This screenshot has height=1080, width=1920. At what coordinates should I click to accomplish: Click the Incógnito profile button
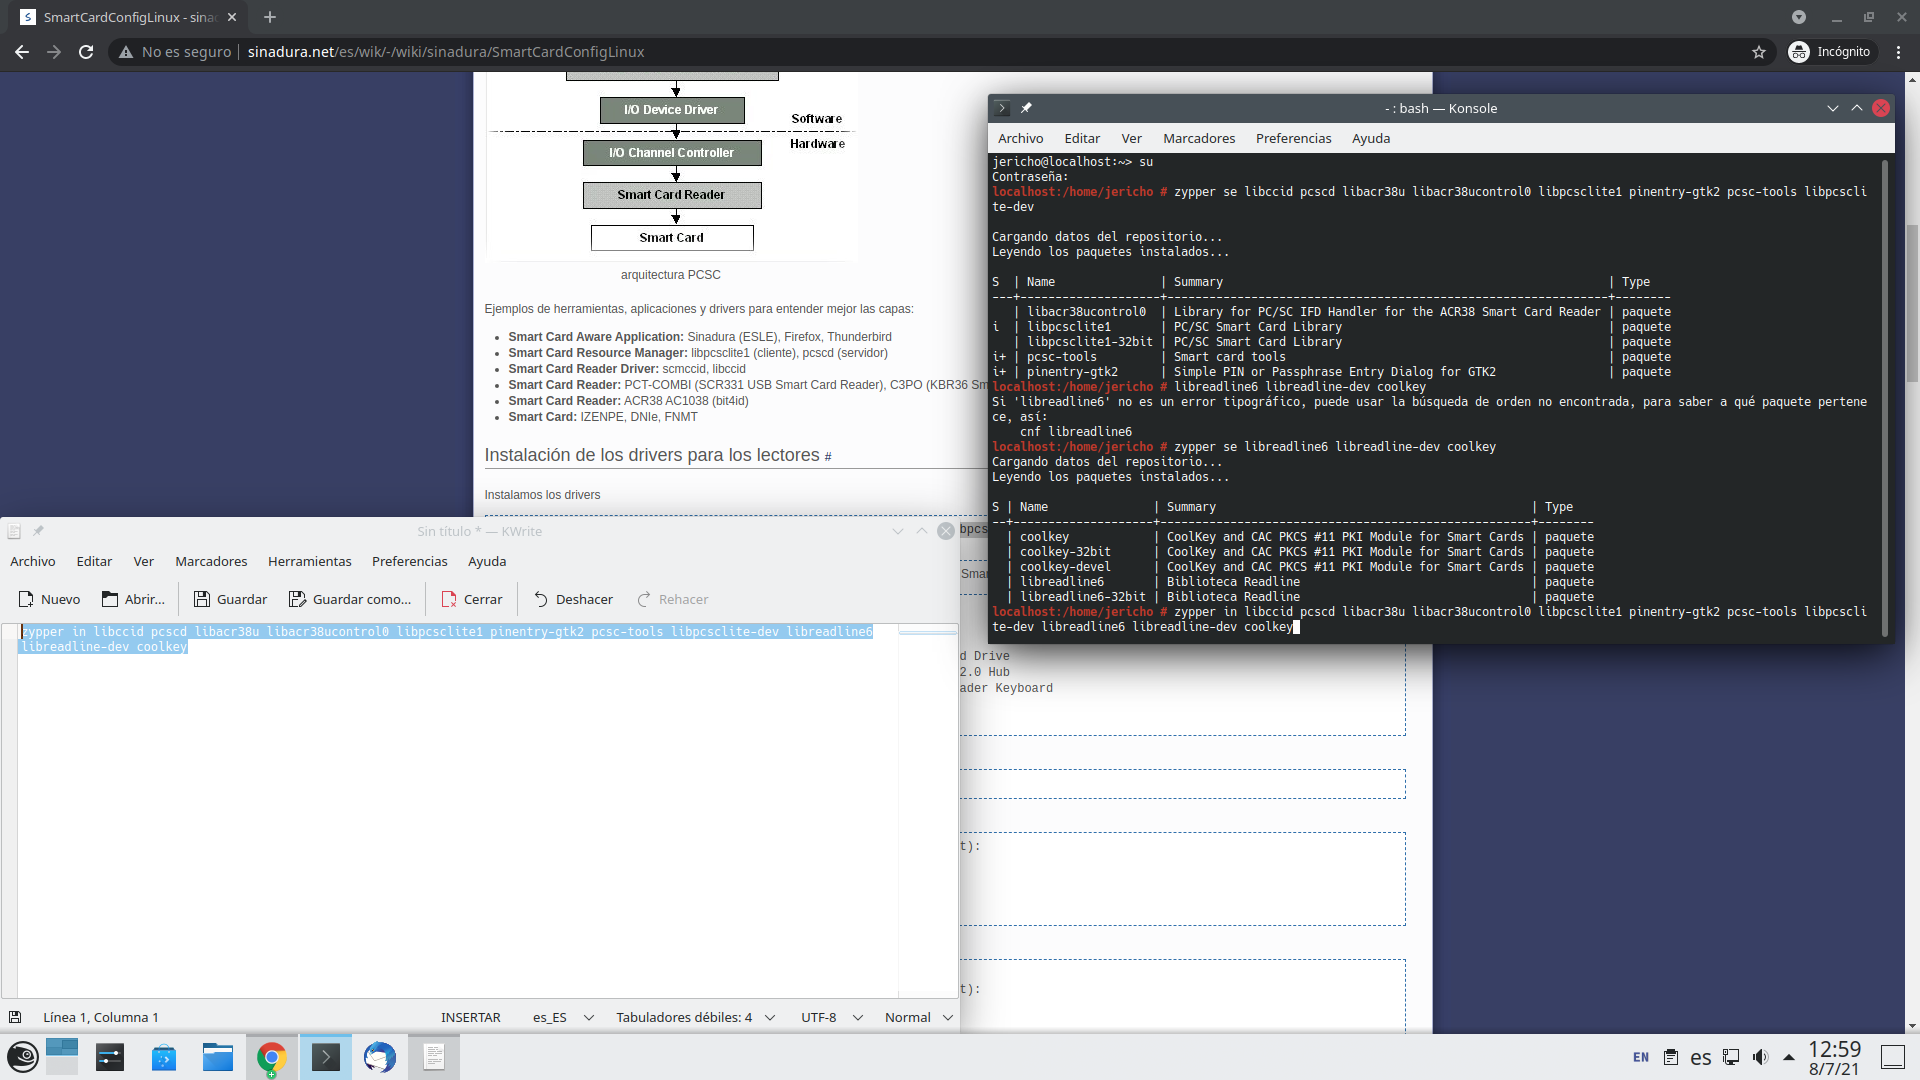click(x=1830, y=52)
